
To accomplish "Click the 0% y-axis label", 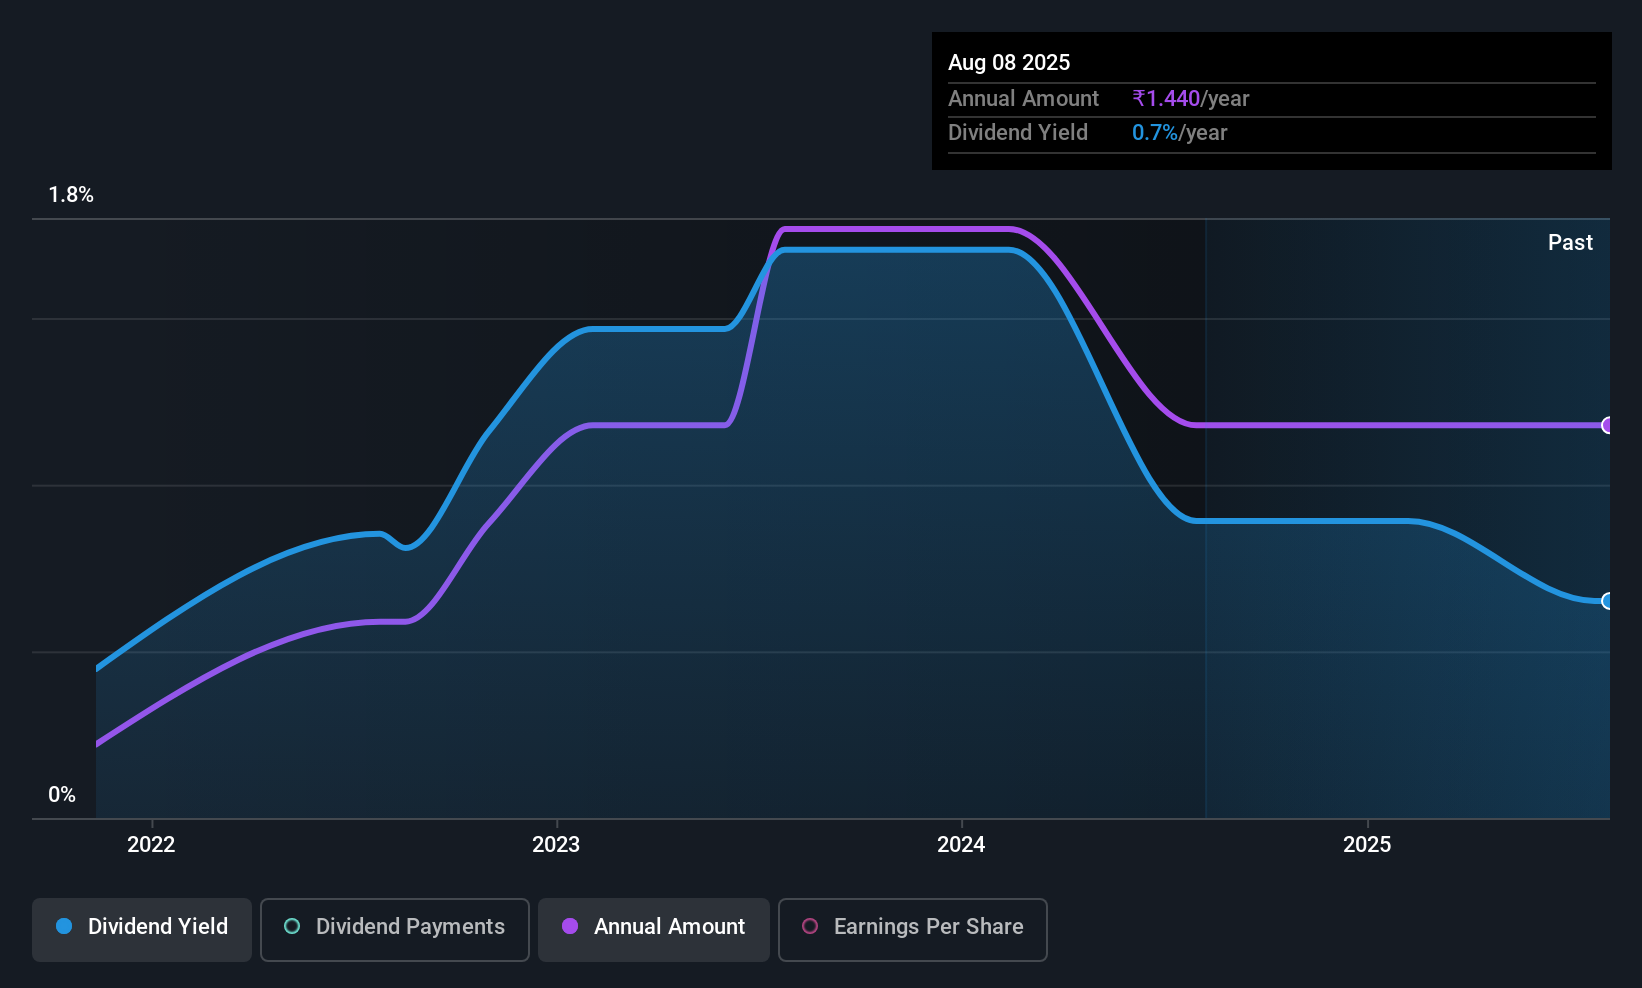I will click(62, 795).
